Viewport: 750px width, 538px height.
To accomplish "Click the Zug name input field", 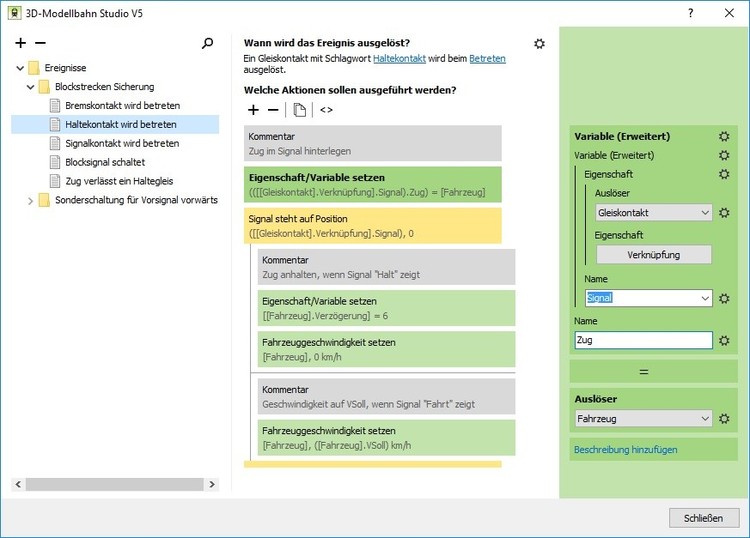I will 643,341.
